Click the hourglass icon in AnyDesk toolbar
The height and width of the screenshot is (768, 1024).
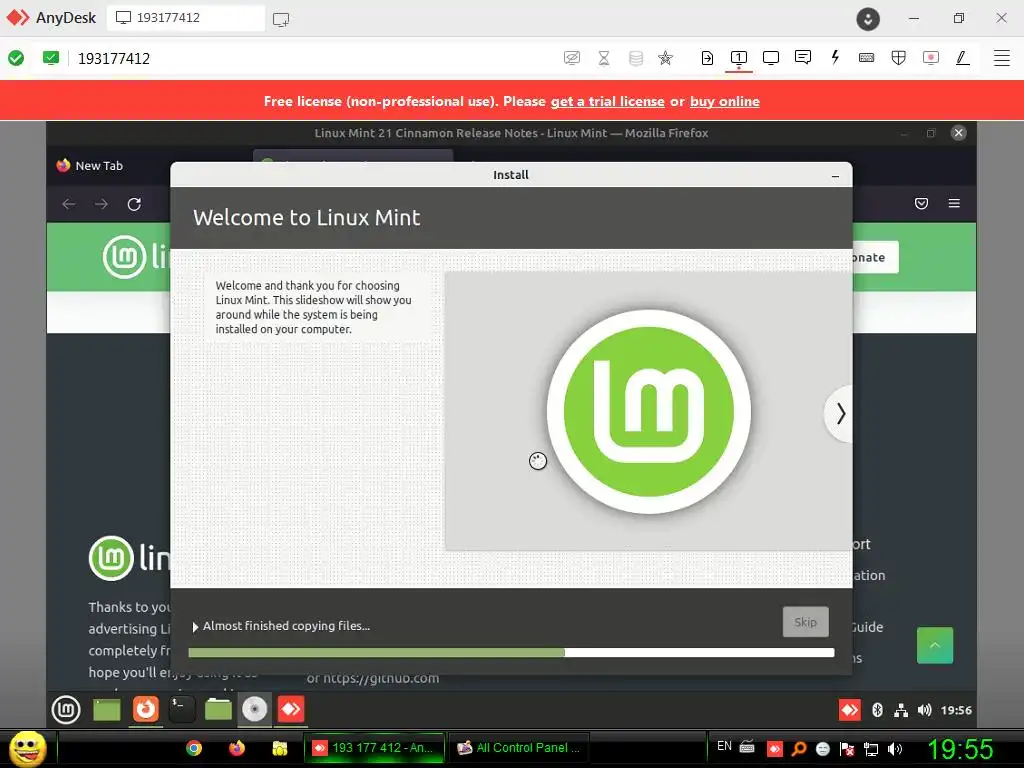(604, 58)
